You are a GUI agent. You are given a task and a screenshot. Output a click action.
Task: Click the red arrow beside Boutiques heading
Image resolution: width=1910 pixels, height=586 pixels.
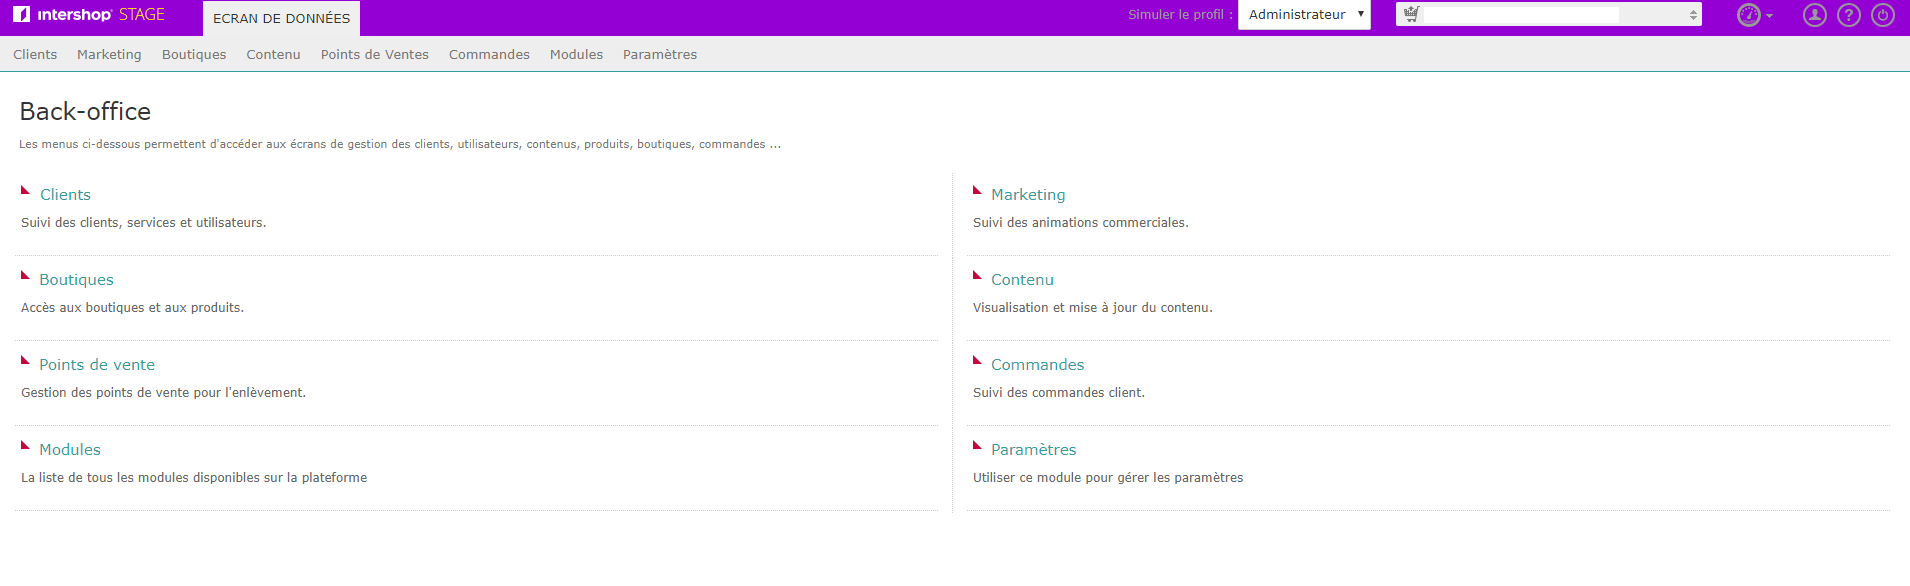pos(25,275)
